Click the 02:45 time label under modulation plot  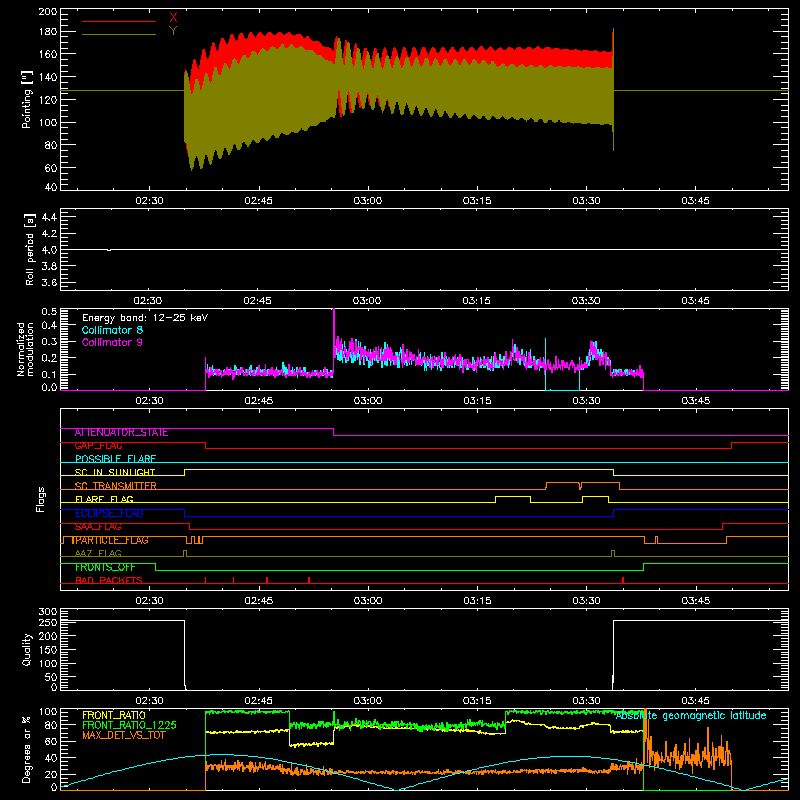click(x=259, y=401)
